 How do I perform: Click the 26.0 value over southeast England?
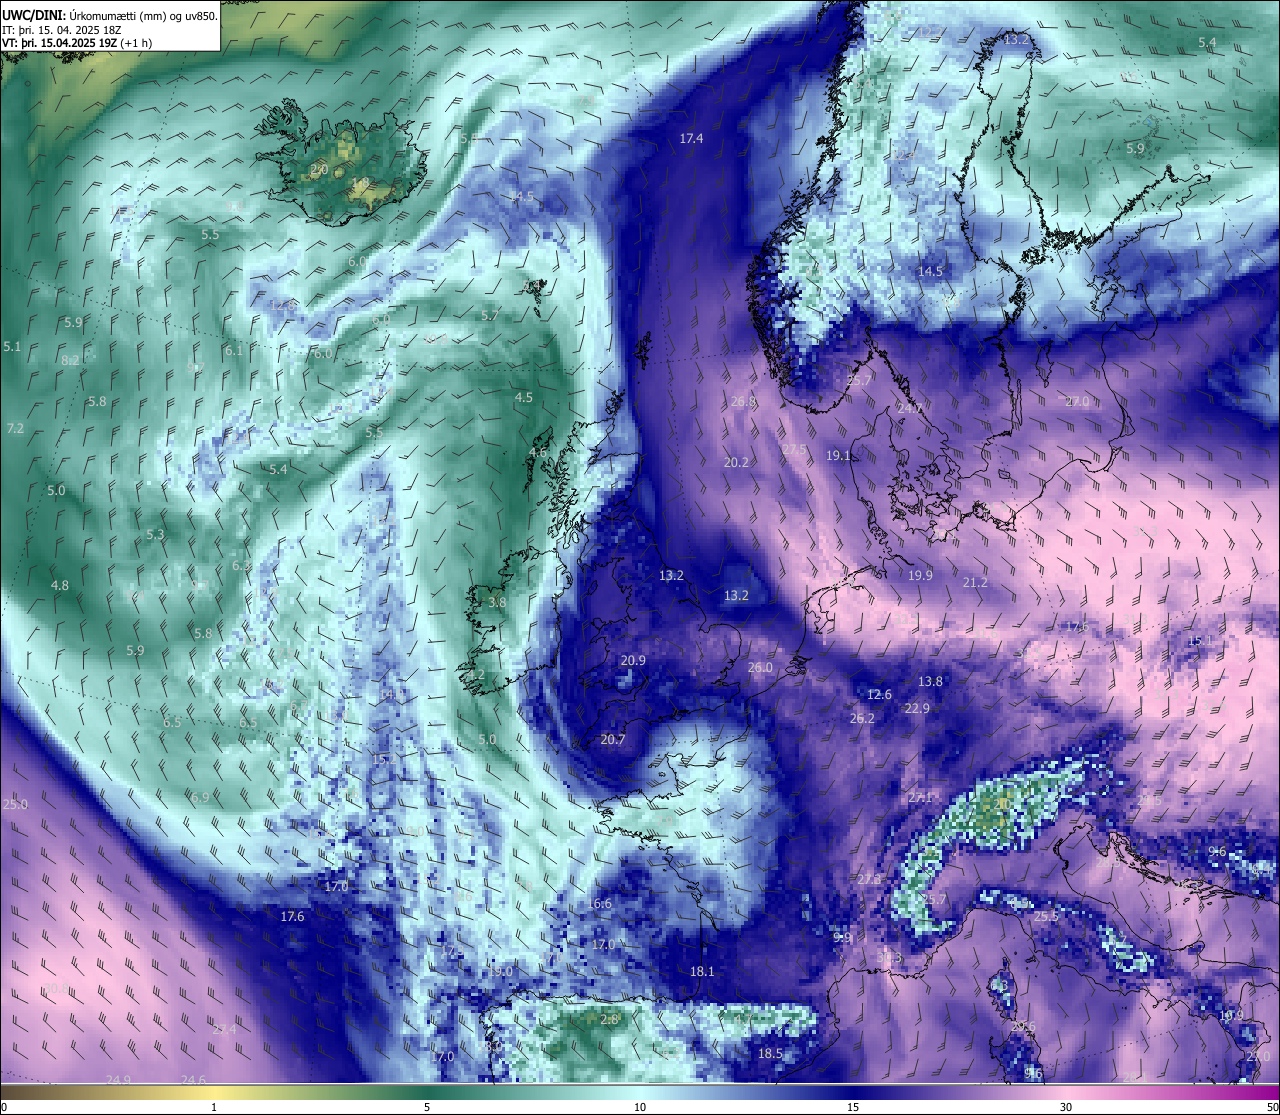pyautogui.click(x=760, y=667)
